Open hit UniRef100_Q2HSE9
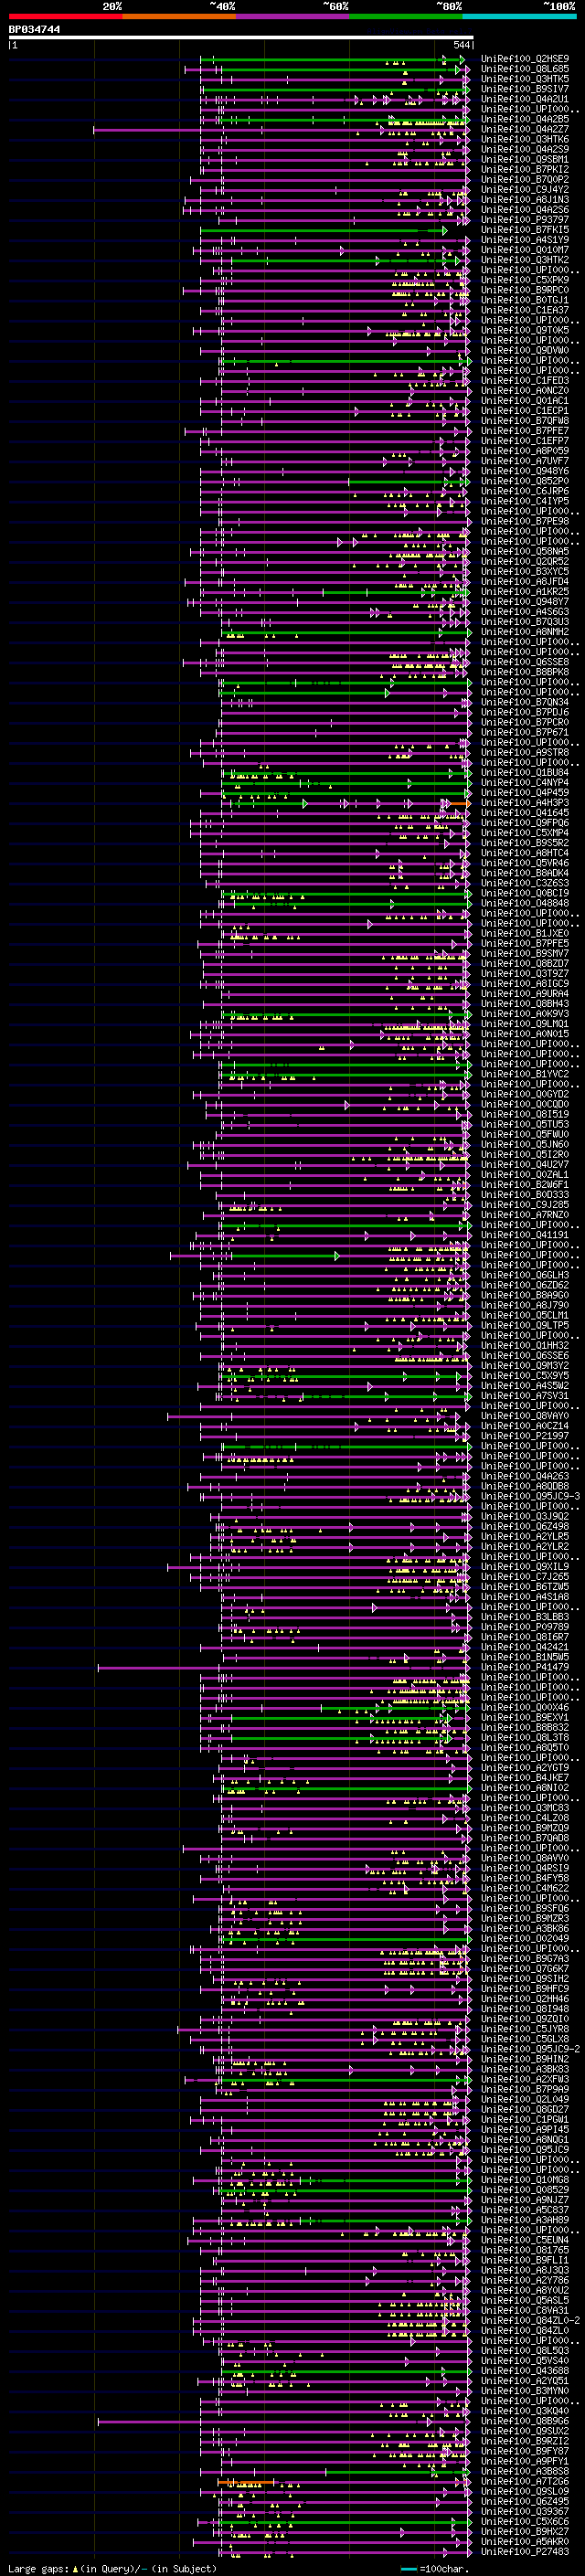The height and width of the screenshot is (2576, 585). click(x=524, y=59)
